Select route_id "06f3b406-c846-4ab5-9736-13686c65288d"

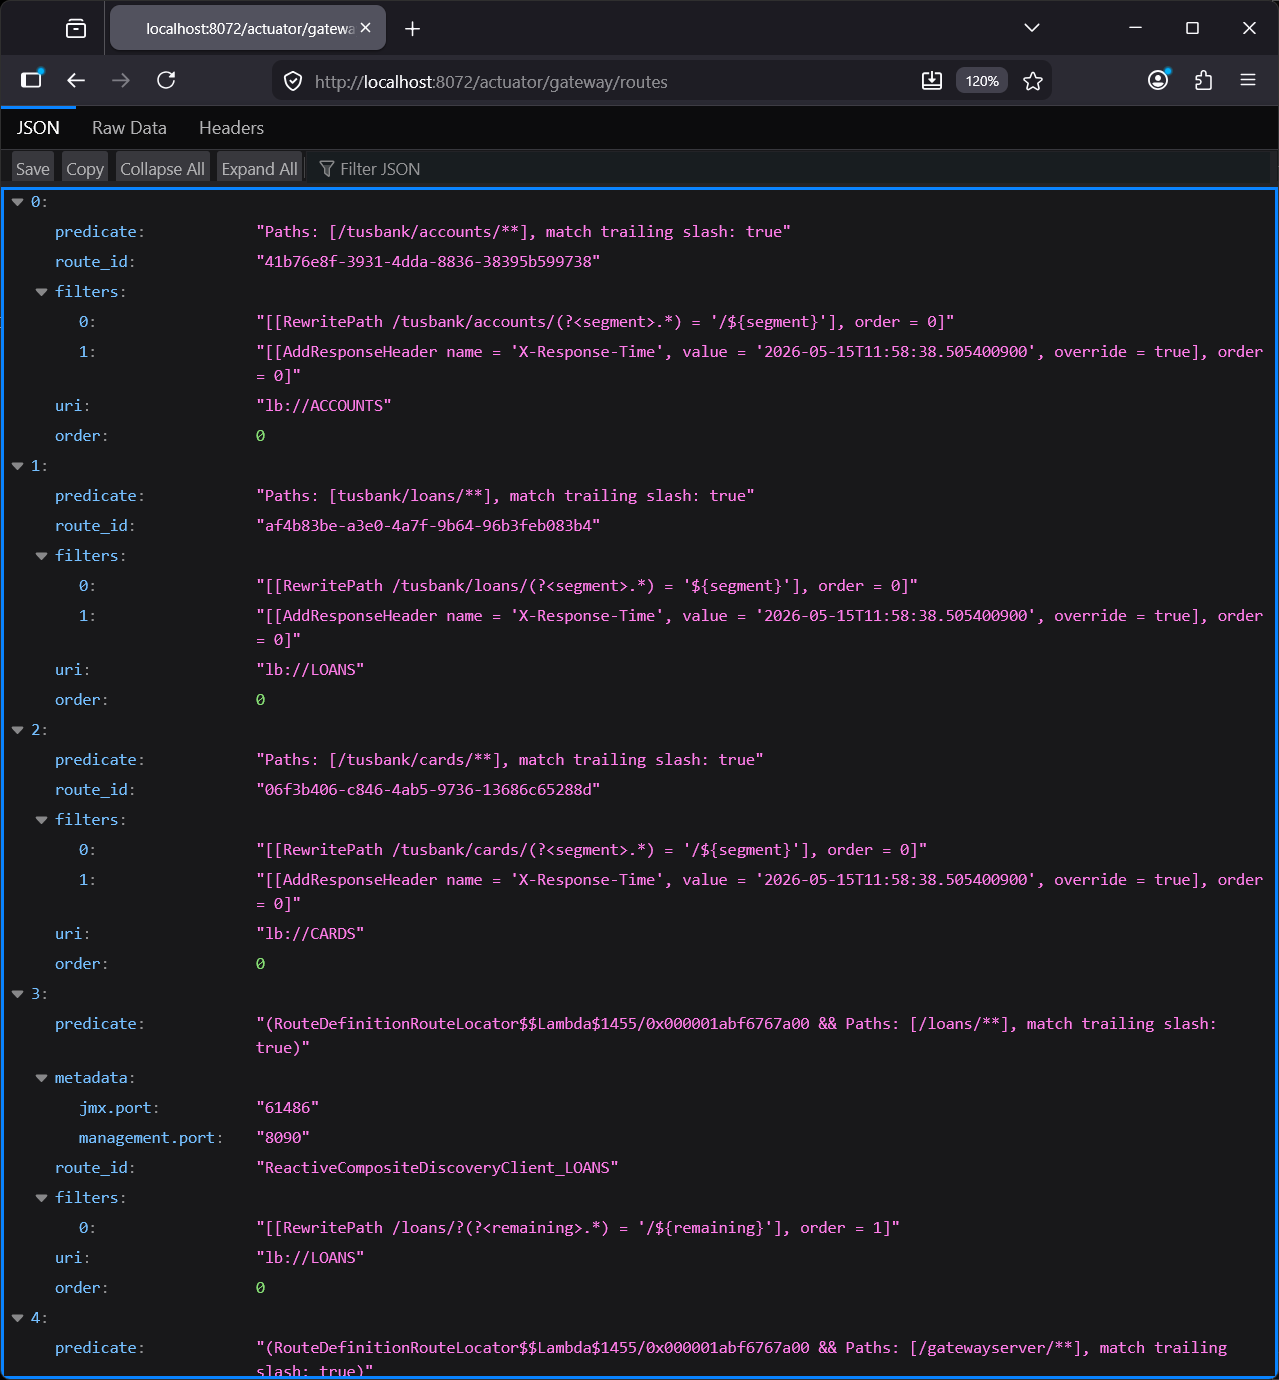coord(428,790)
